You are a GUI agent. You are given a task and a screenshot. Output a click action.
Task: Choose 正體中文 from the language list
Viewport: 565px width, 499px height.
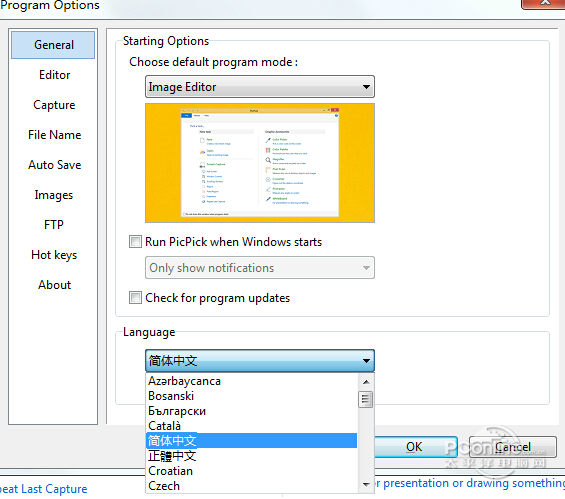pyautogui.click(x=252, y=456)
